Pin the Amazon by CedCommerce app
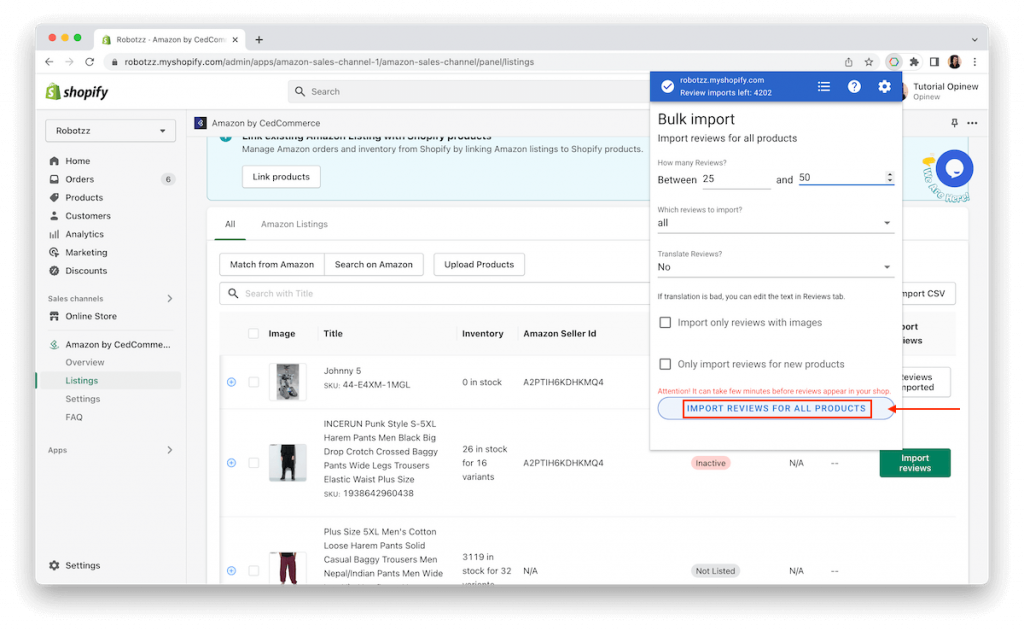 click(954, 123)
